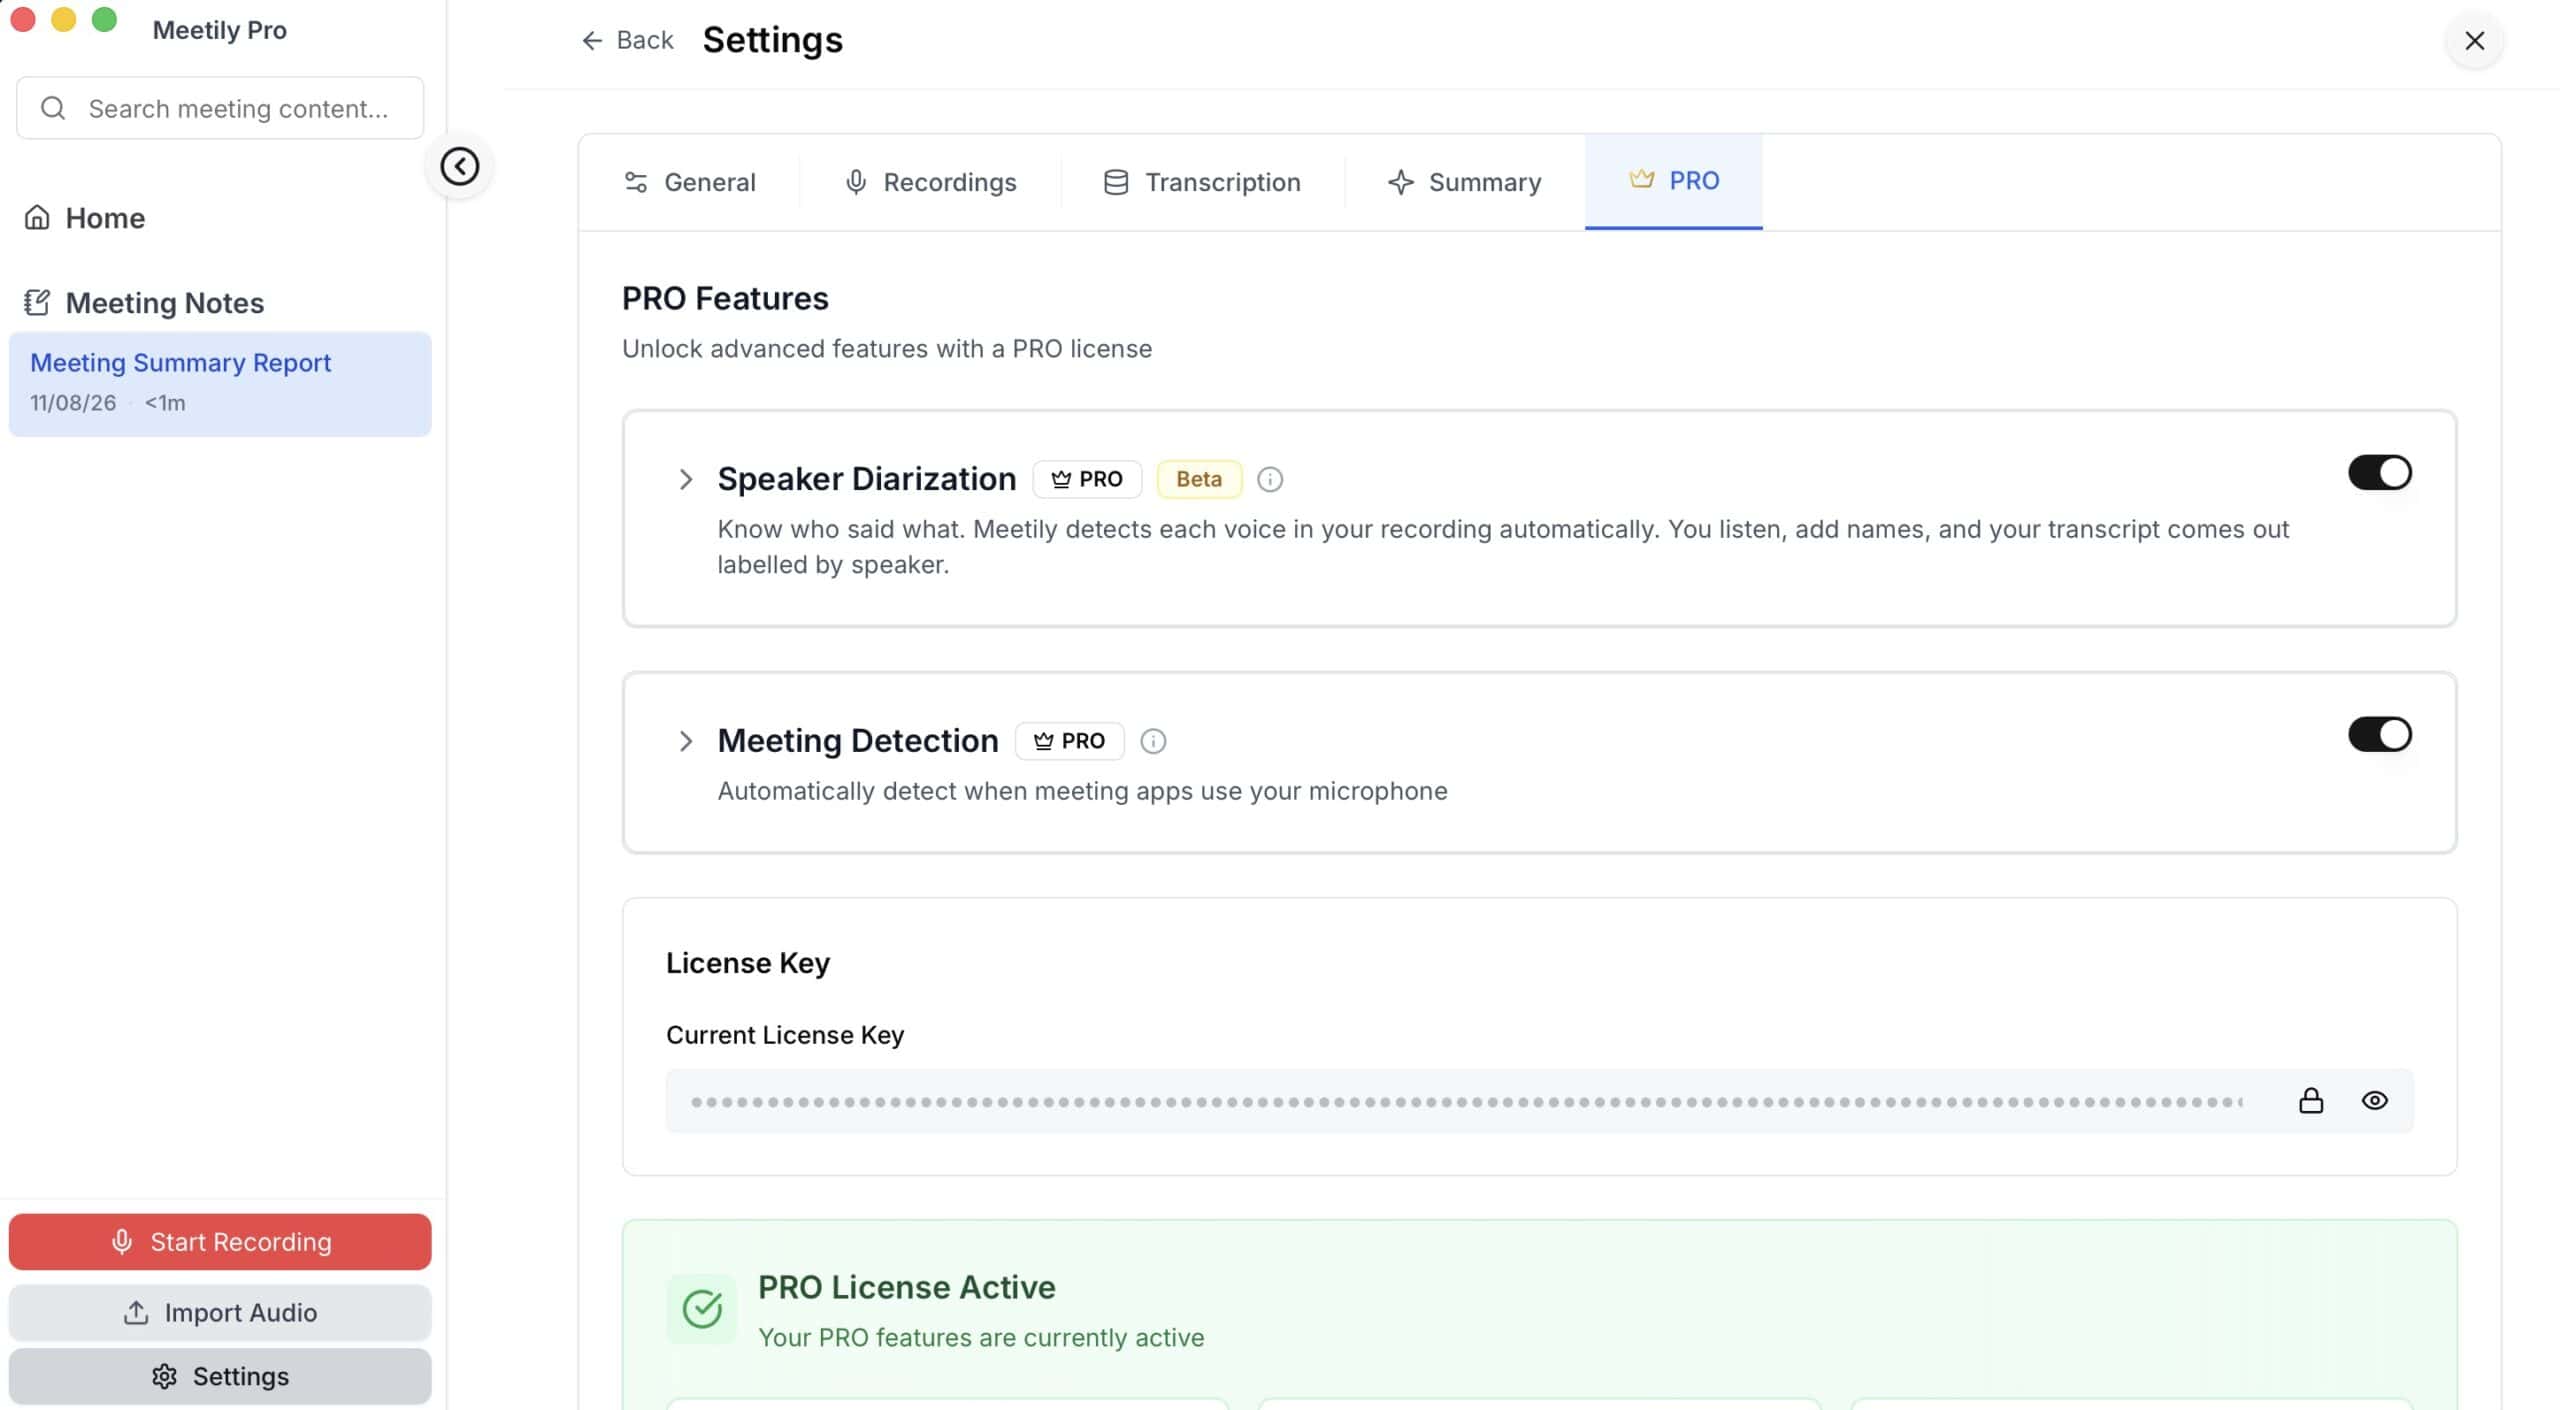2560x1410 pixels.
Task: Click the 'Your PRO features are currently active' text
Action: click(981, 1338)
